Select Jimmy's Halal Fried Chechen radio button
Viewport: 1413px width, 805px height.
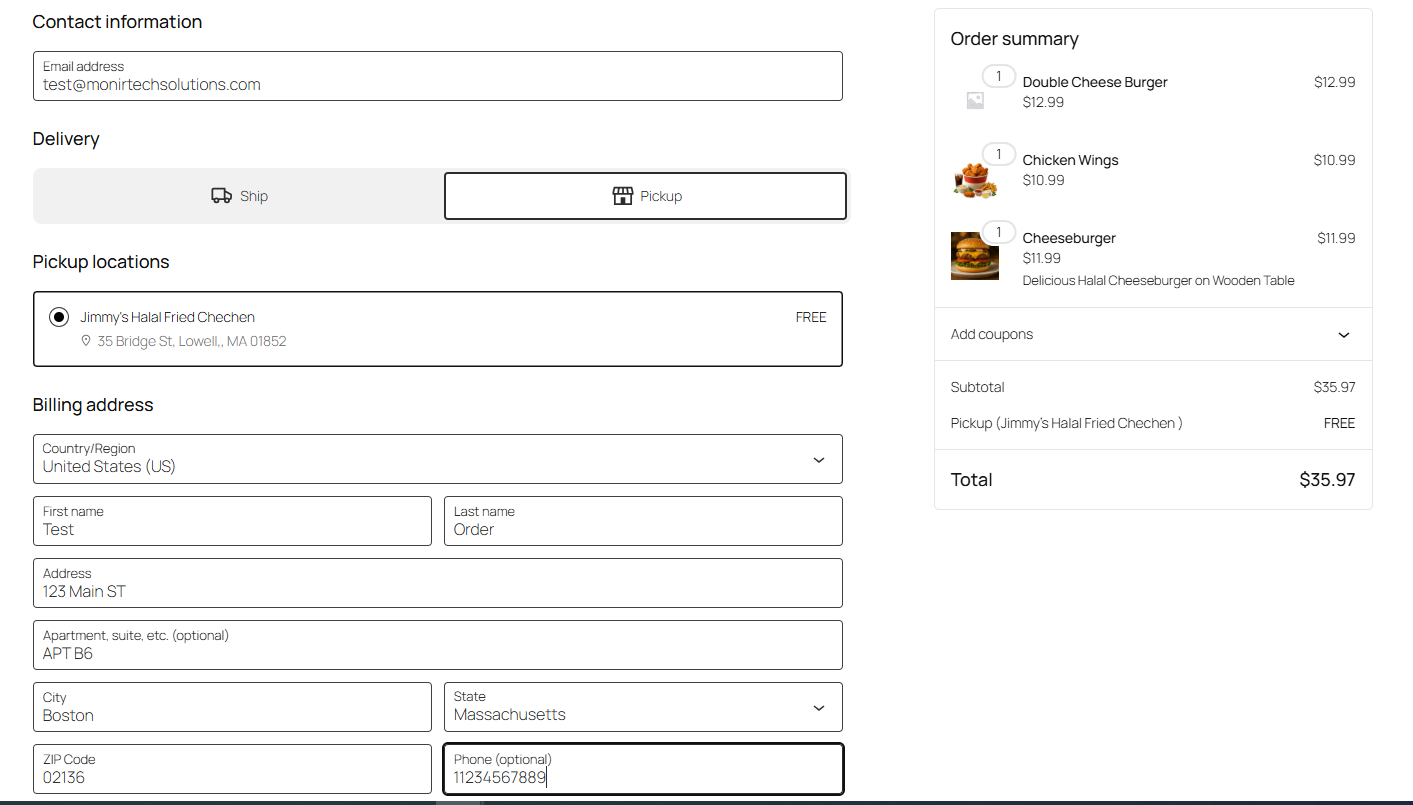(59, 317)
